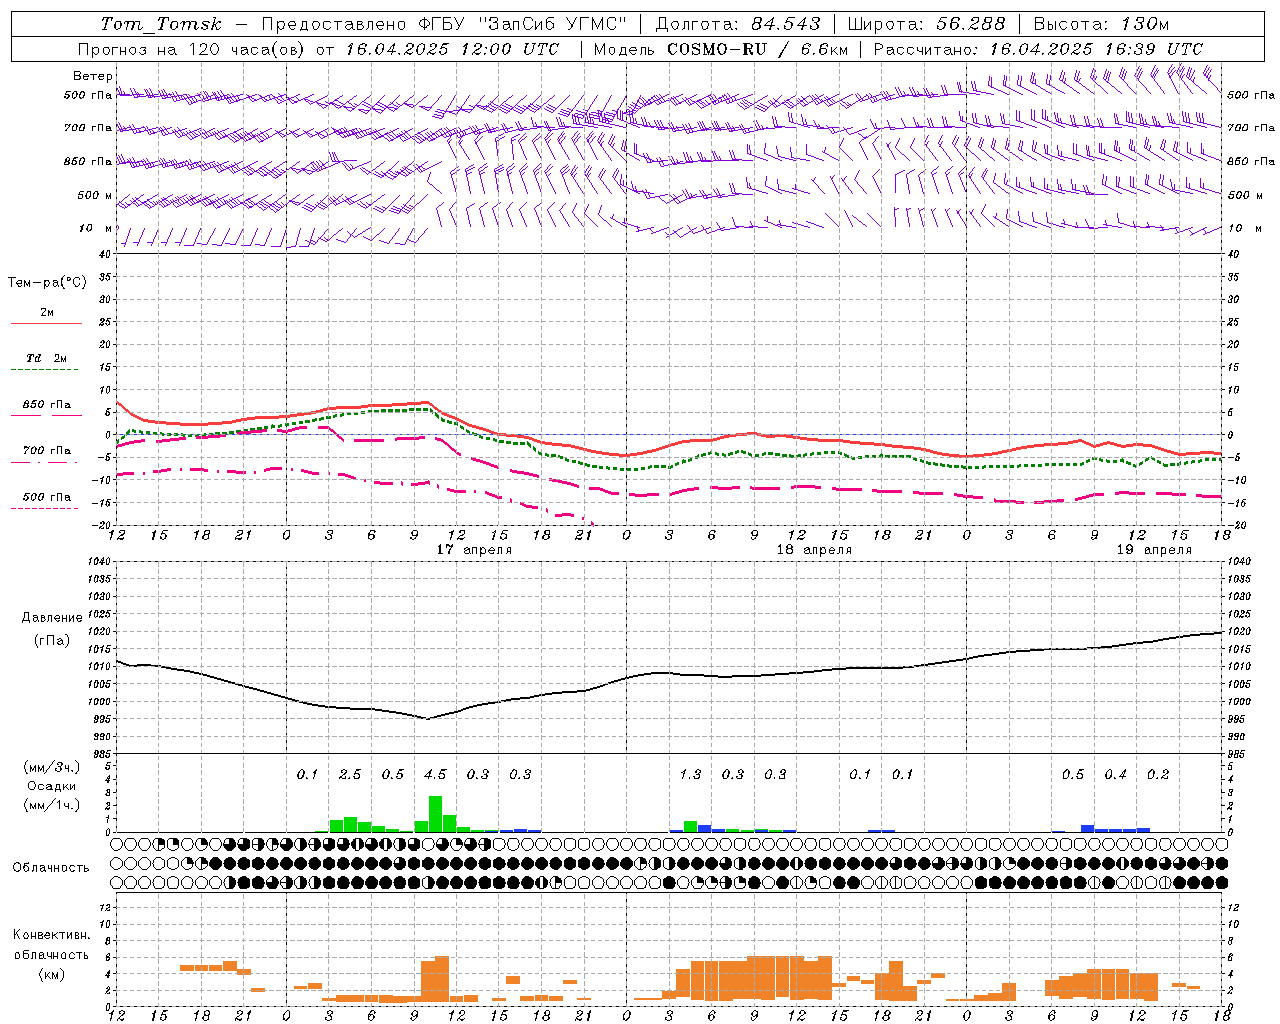This screenshot has height=1024, width=1280.
Task: Click the 'Модель COSMO-RU / 6.6км' text
Action: 721,49
